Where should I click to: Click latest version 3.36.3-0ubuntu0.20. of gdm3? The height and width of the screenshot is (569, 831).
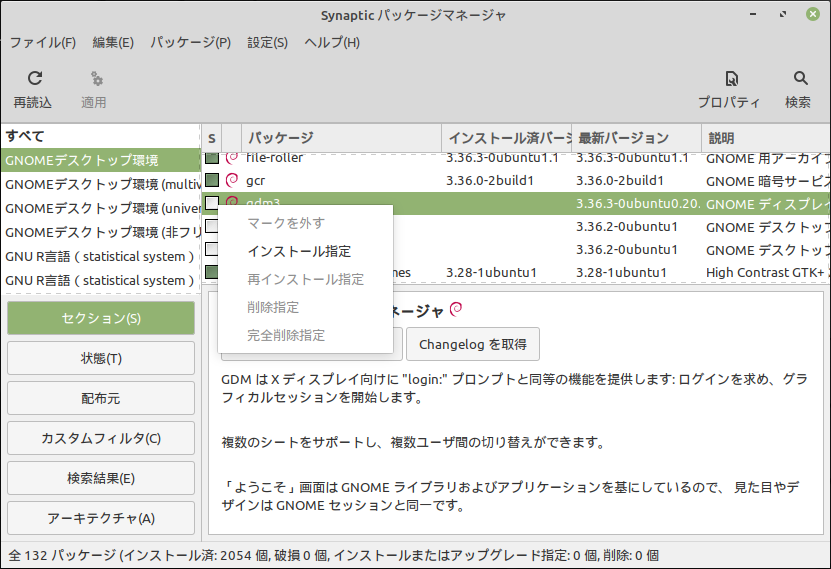click(x=638, y=203)
